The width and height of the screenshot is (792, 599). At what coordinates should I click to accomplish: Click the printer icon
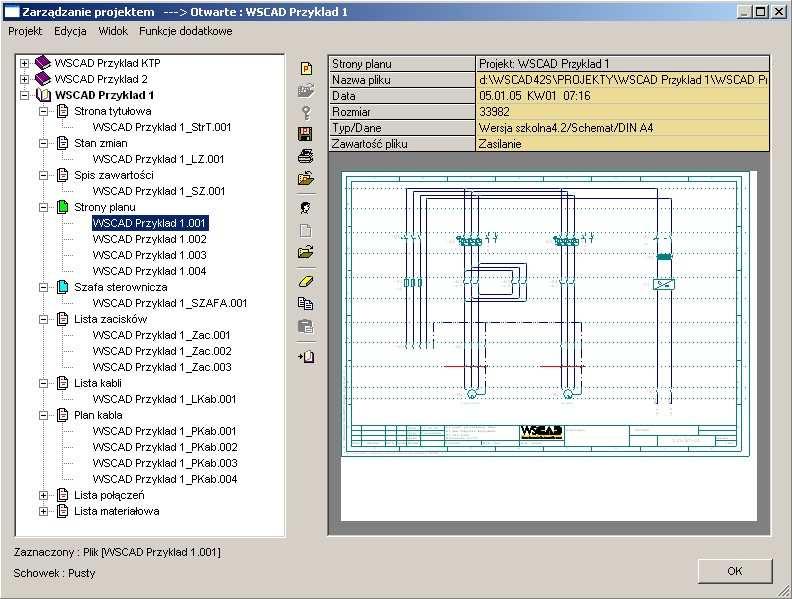pyautogui.click(x=306, y=156)
